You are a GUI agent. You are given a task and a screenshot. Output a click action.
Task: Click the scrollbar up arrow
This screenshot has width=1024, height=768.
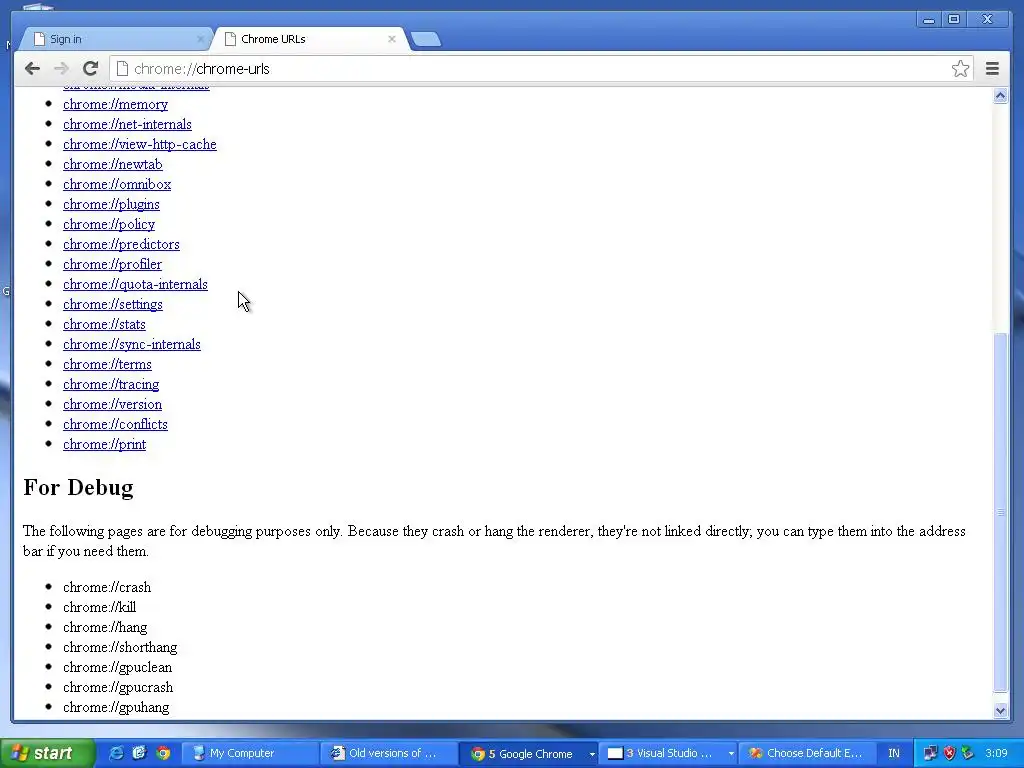1000,96
